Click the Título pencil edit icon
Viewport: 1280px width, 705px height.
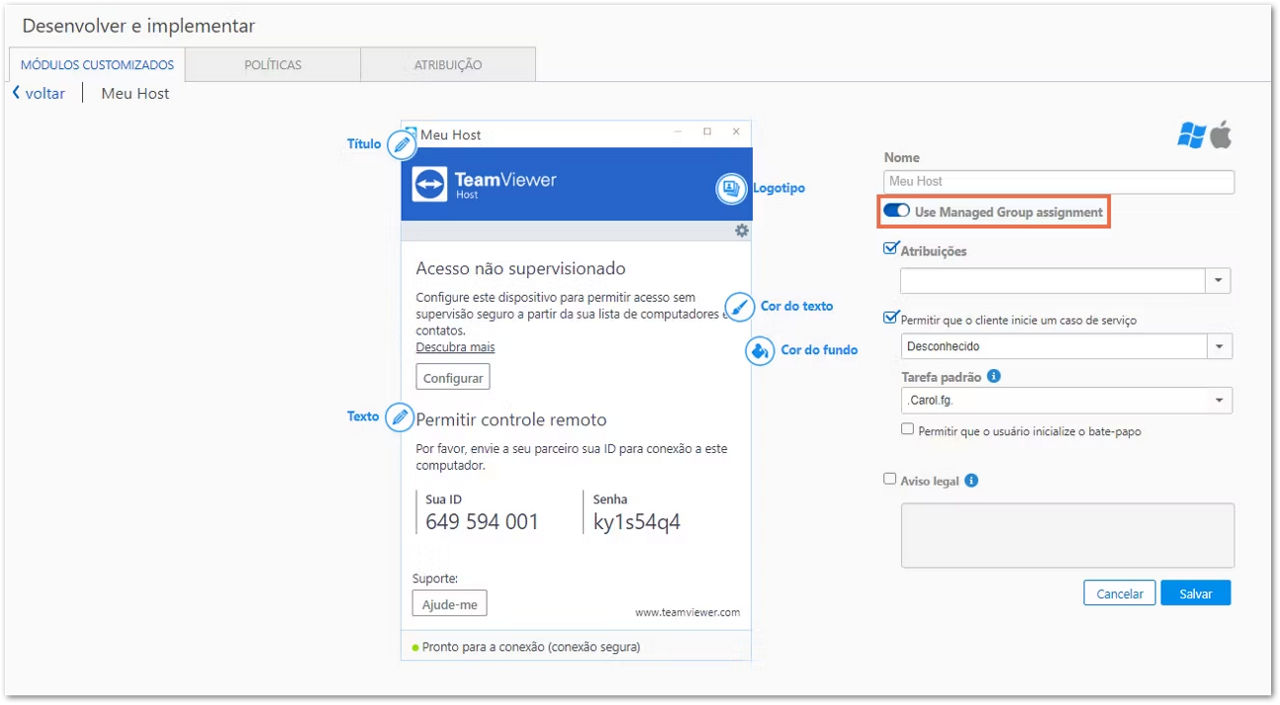pos(401,145)
